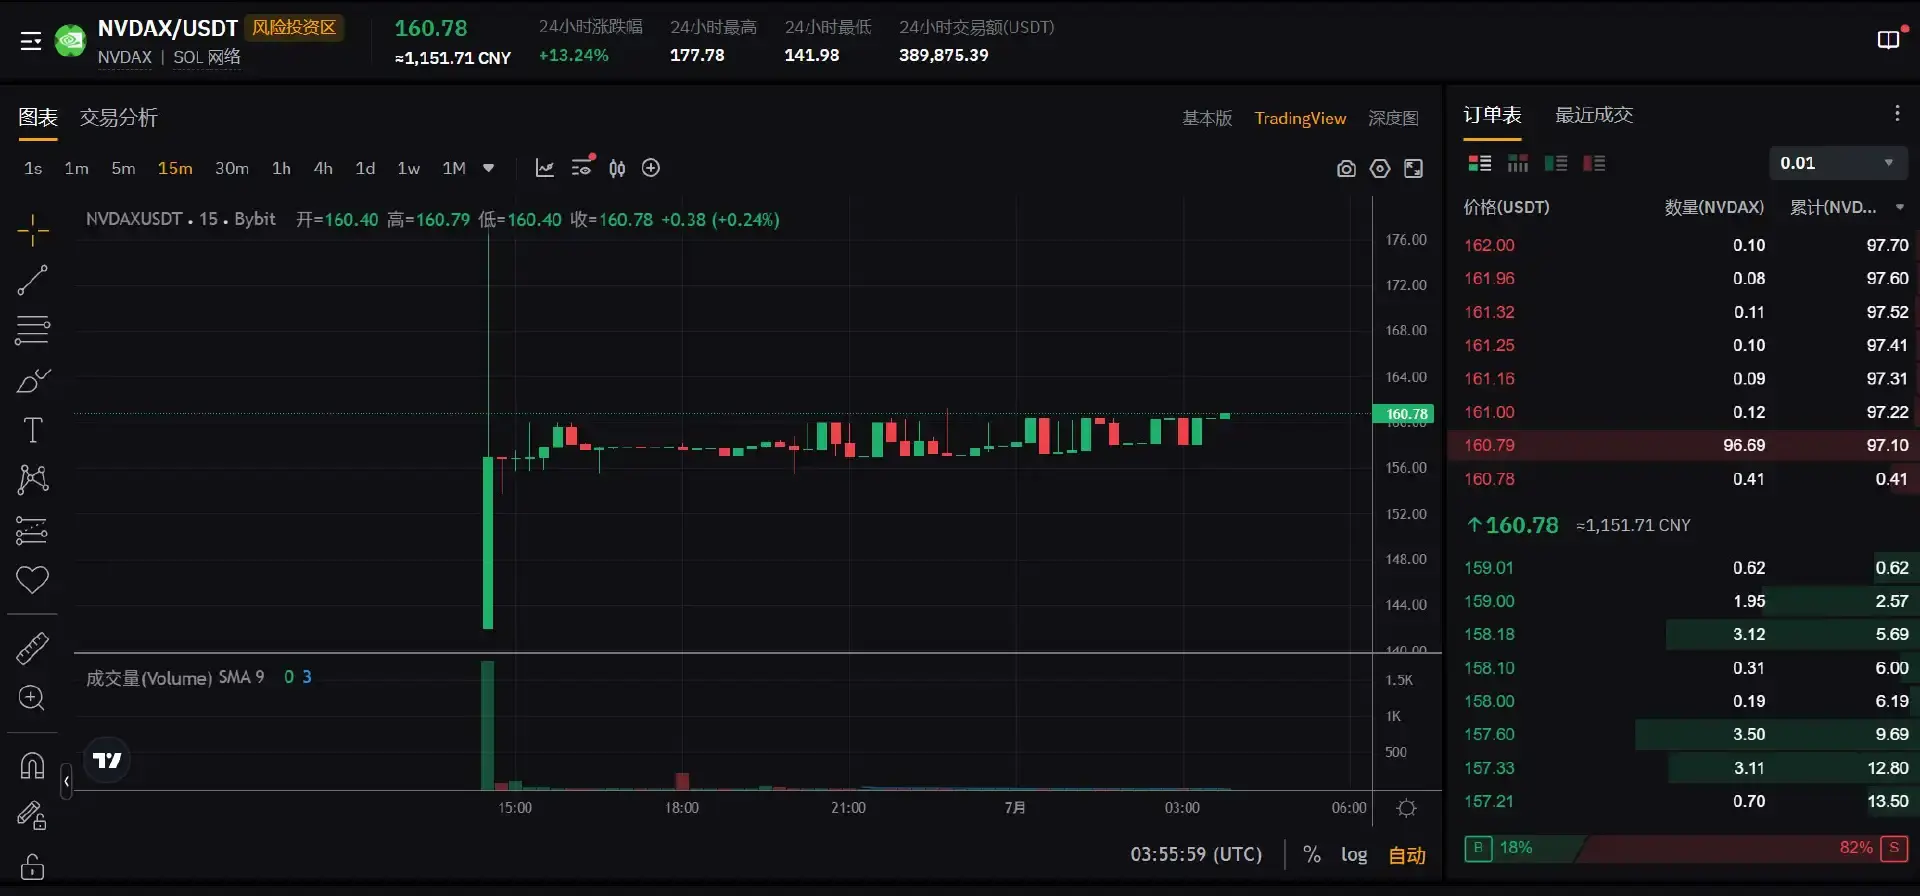
Task: Switch chart to 深度图 view
Action: point(1393,118)
